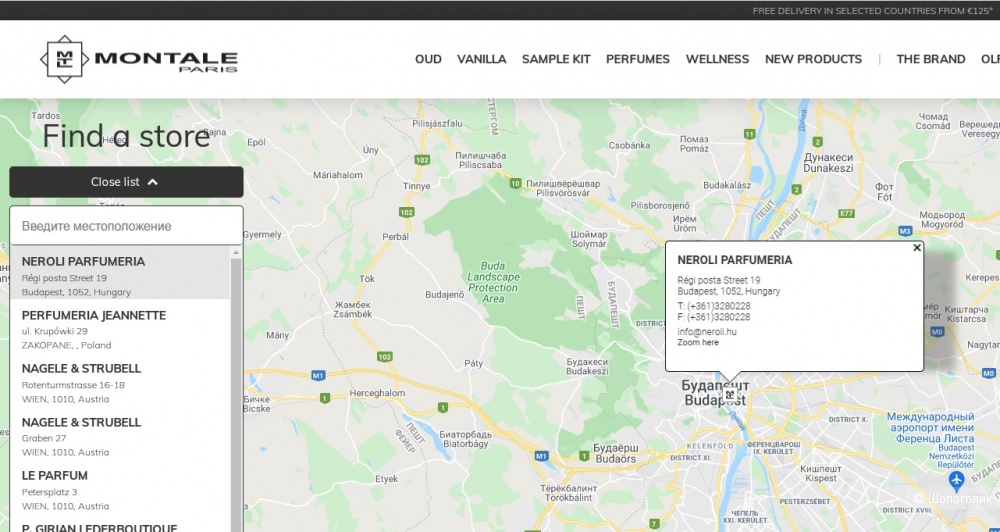Click the road 10 shield near Pilisvörösvár
The image size is (1000, 532).
tap(515, 184)
